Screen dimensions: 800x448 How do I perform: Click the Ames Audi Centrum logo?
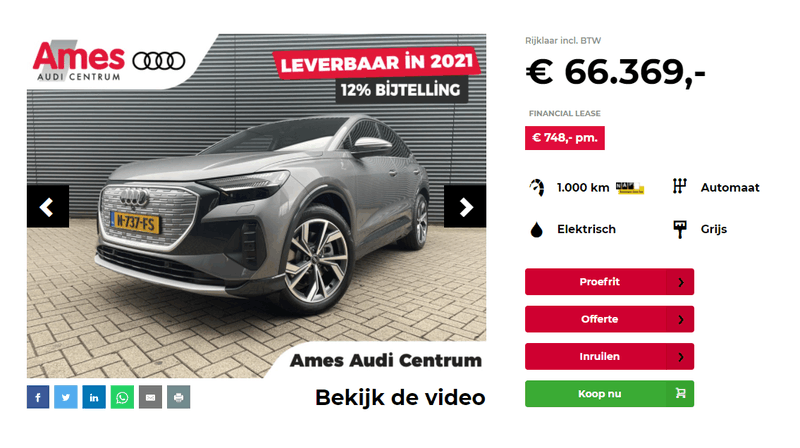click(109, 61)
